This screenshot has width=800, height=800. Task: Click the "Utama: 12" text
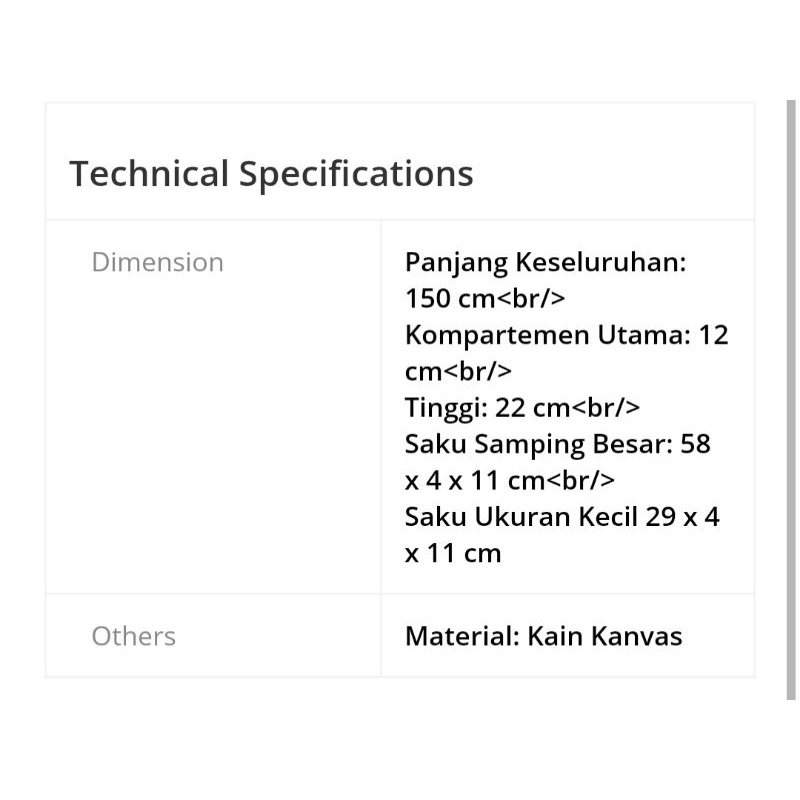664,335
